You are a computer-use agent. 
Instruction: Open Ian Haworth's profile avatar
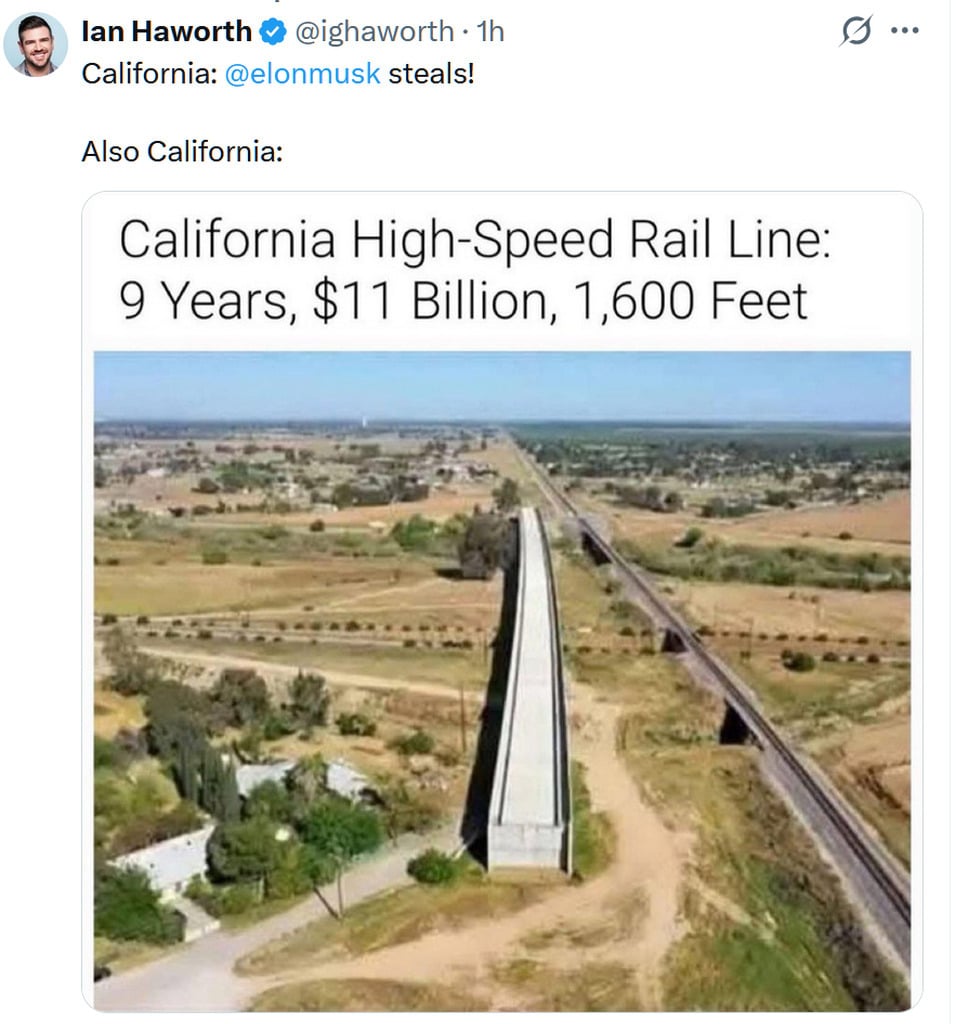[x=36, y=45]
